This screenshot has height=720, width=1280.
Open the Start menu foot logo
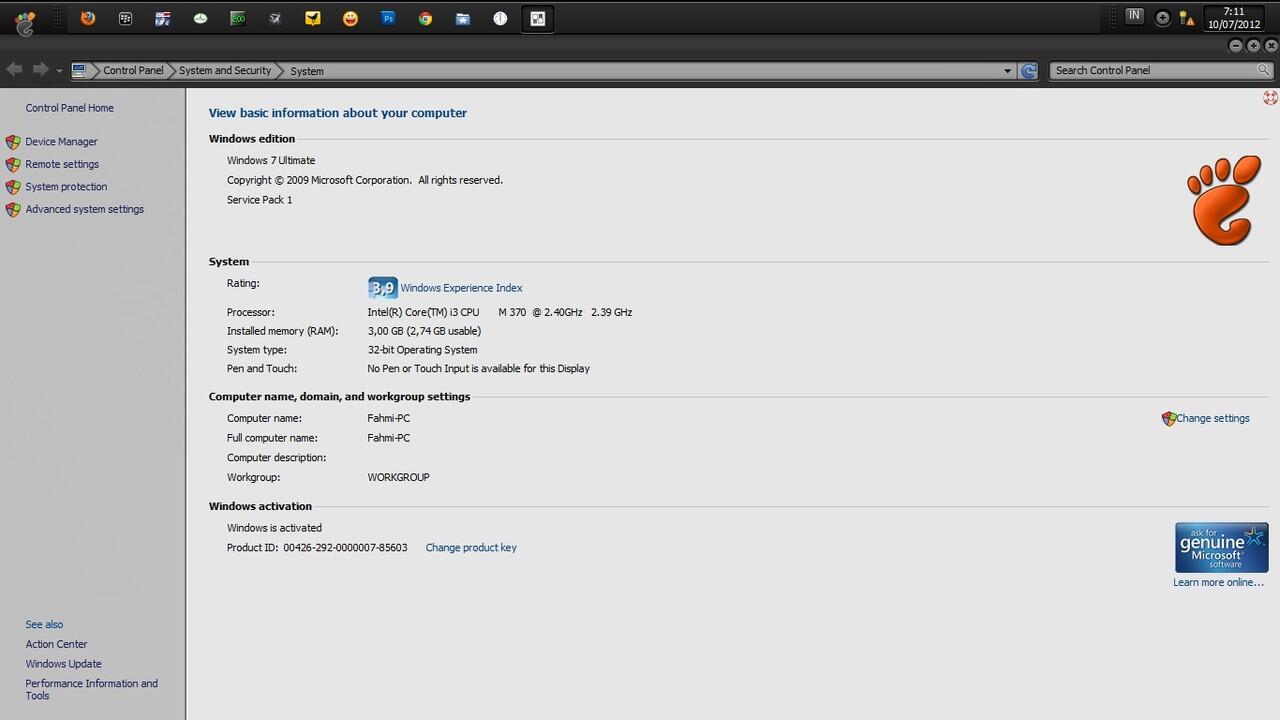pos(24,22)
